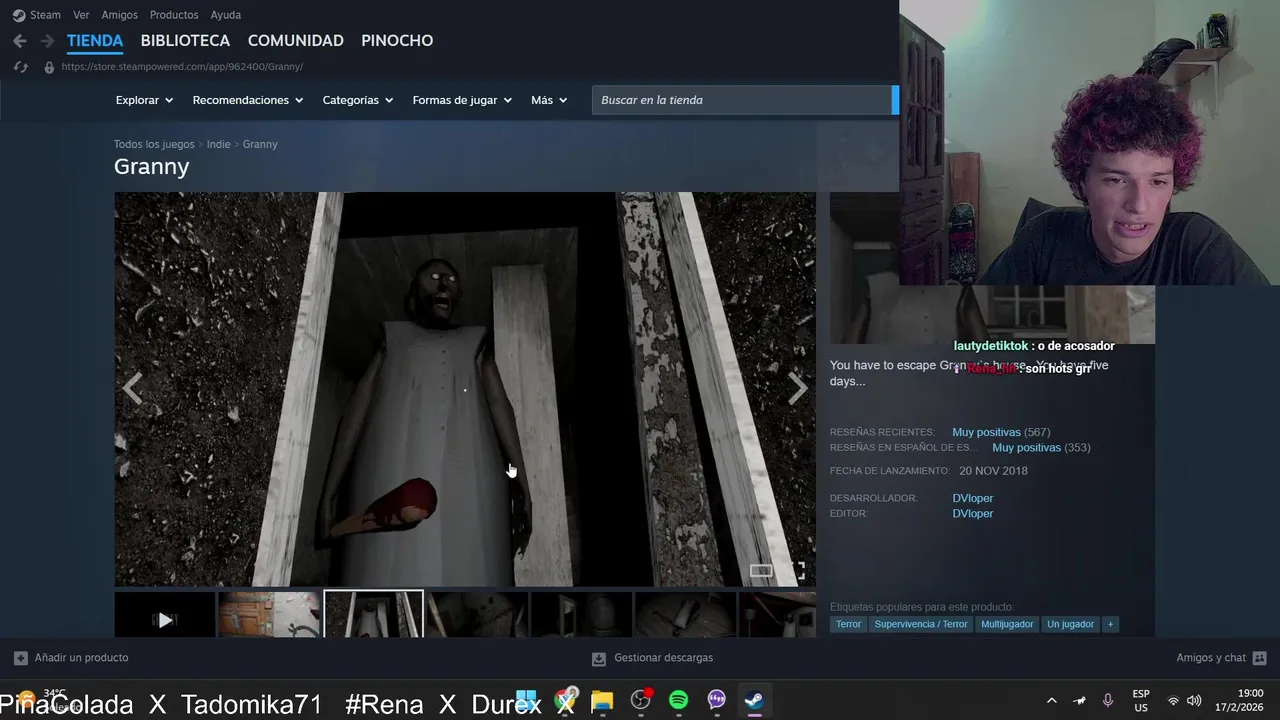Click the microphone tray icon

[x=1107, y=701]
